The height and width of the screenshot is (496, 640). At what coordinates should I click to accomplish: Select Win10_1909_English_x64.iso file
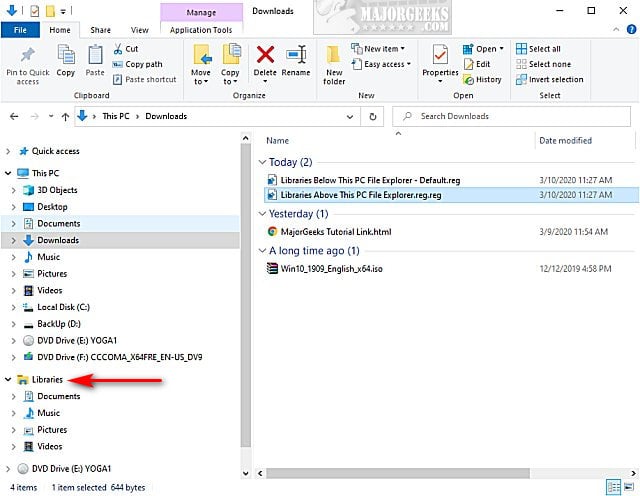pos(331,269)
